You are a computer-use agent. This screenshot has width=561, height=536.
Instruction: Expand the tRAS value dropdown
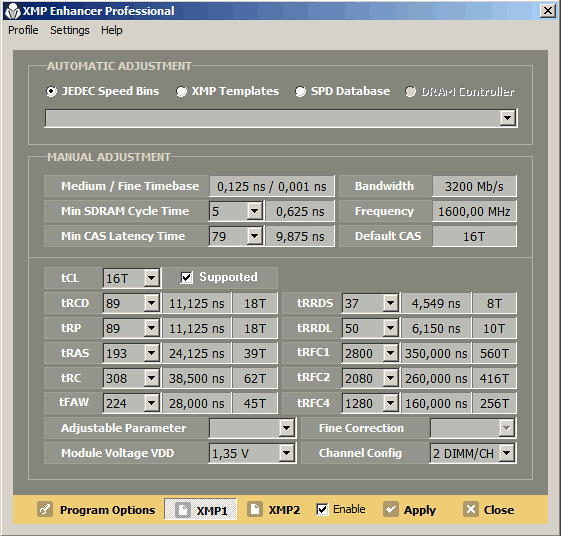[x=152, y=353]
